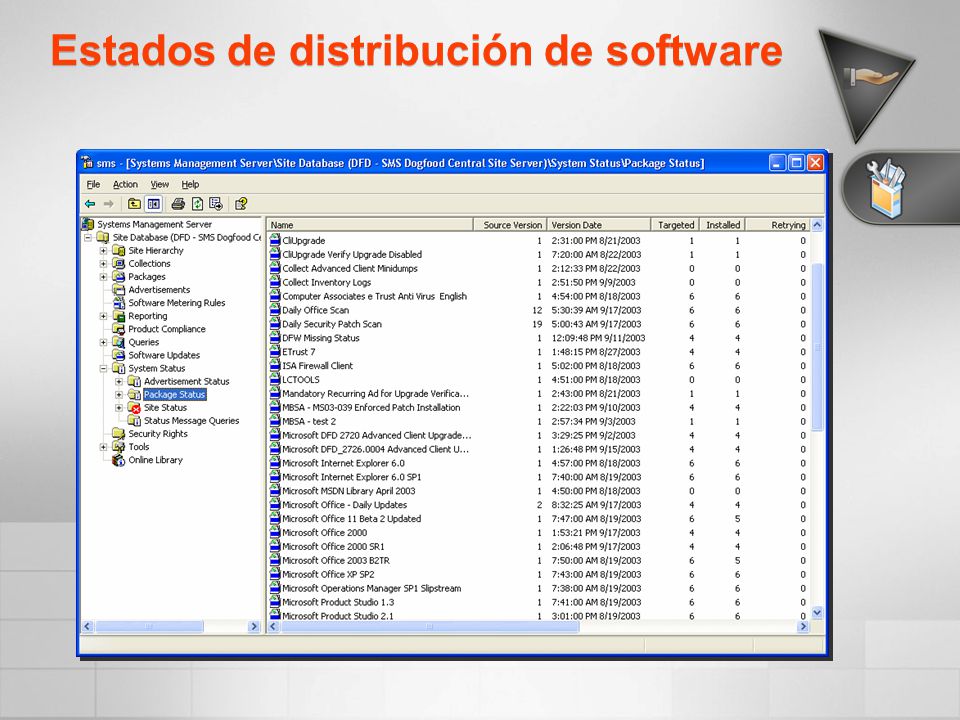Expand the Advertisement Status node
960x720 pixels.
click(119, 381)
